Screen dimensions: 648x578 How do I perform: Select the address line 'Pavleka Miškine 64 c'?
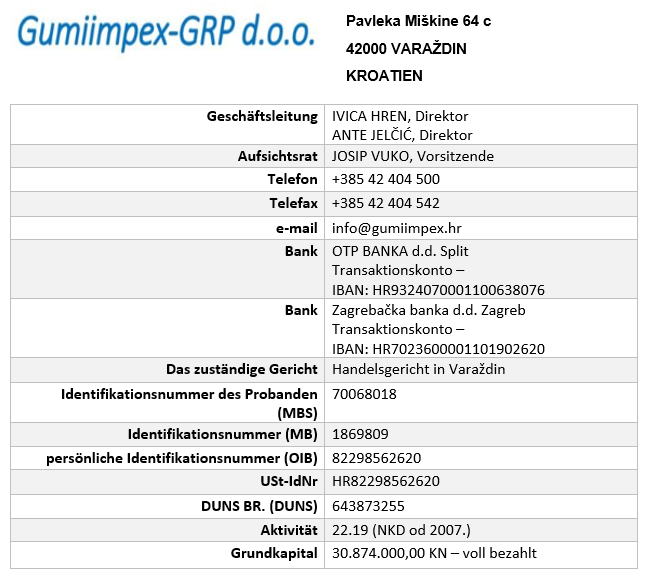tap(418, 21)
